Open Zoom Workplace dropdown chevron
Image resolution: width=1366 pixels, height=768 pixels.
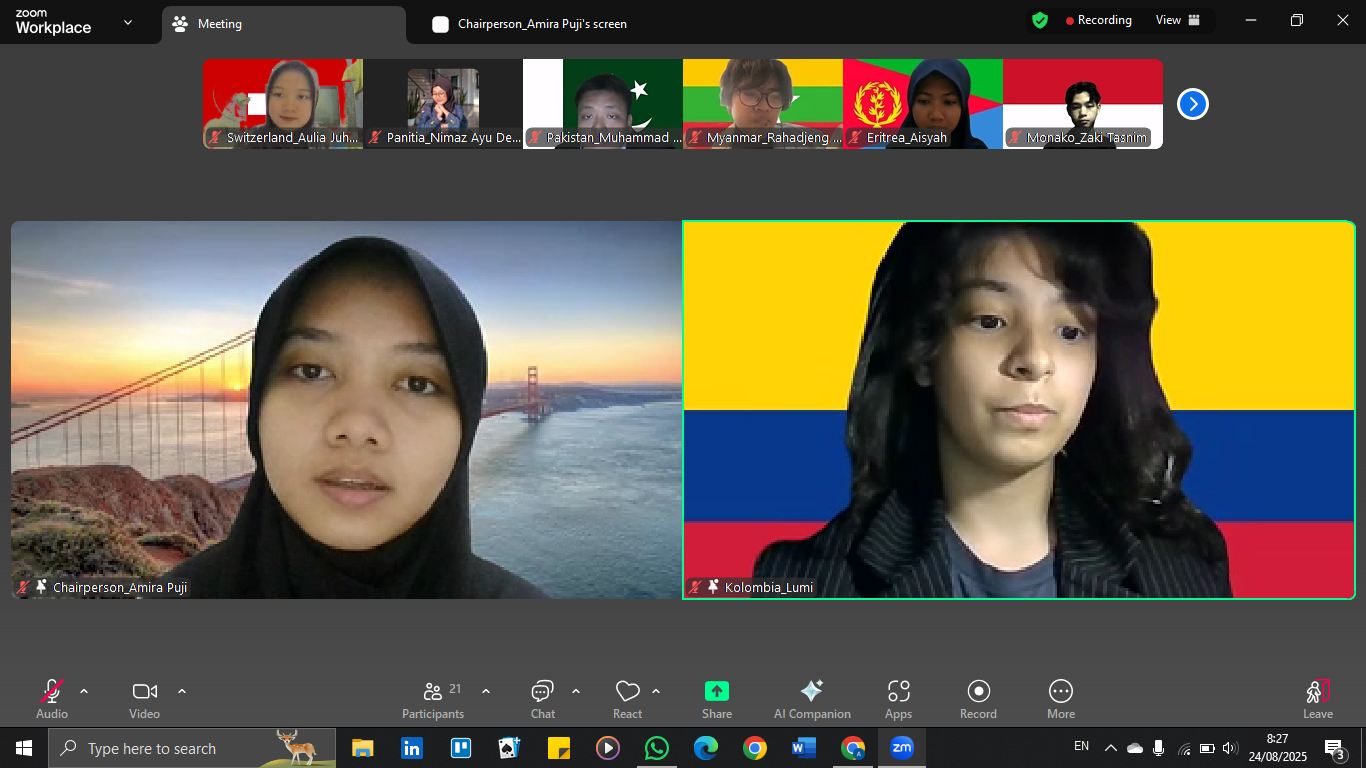pyautogui.click(x=127, y=22)
